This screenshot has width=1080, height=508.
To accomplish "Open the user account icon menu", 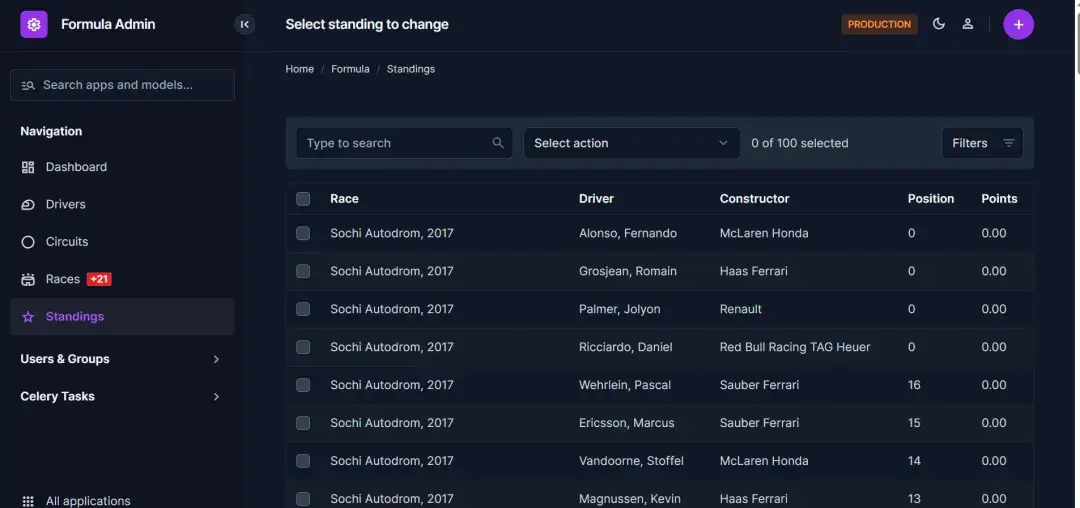I will [968, 24].
